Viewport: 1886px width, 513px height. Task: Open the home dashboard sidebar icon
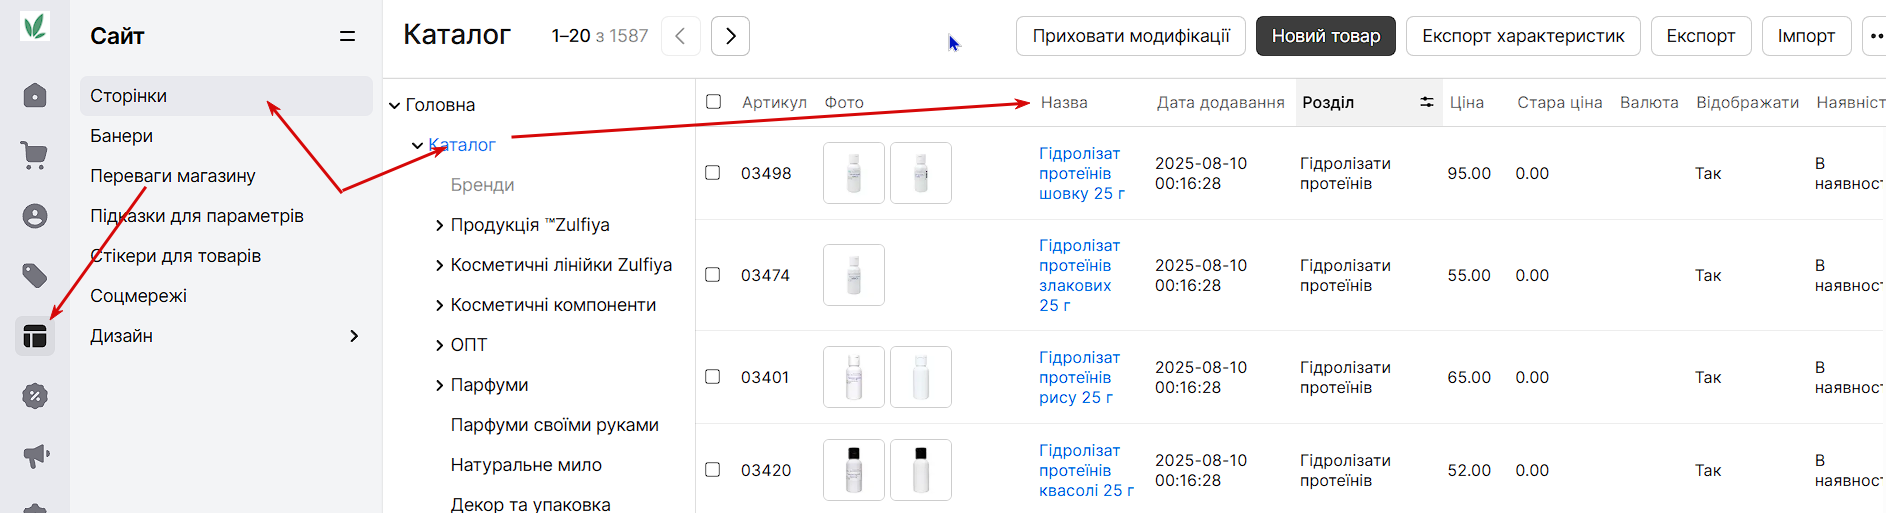click(x=35, y=95)
